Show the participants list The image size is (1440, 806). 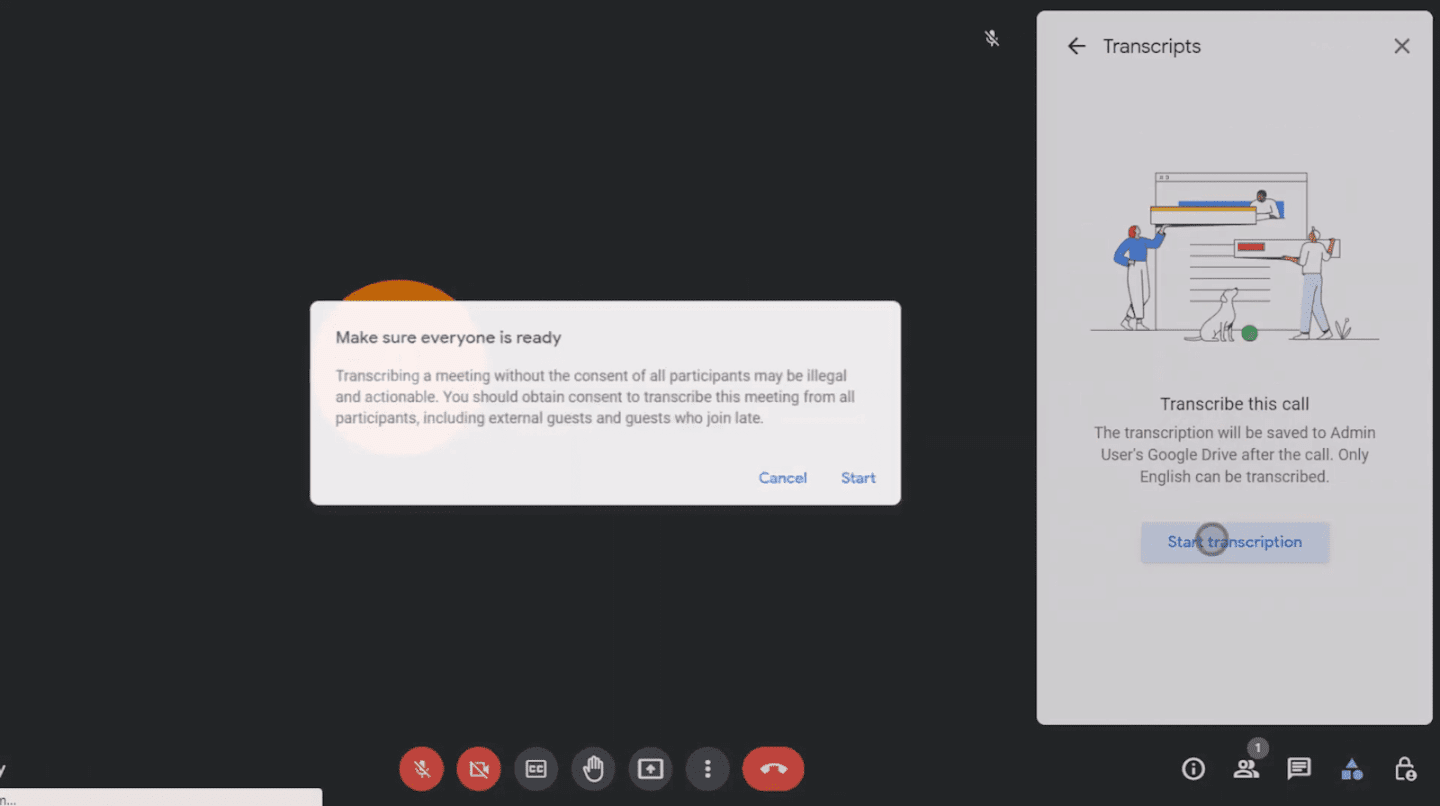pyautogui.click(x=1246, y=768)
